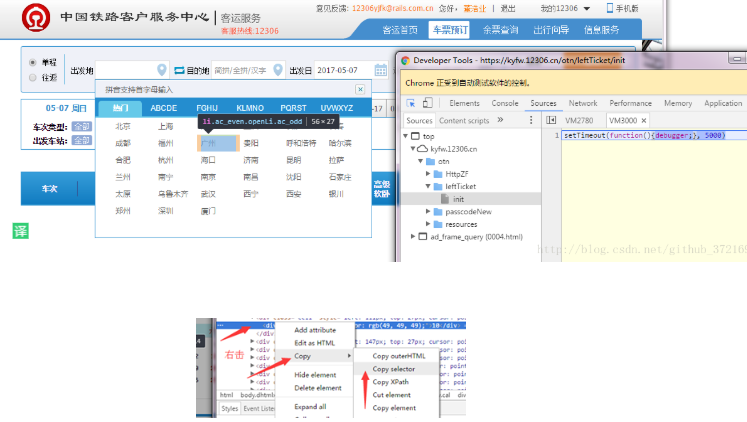Click Copy selector in context submenu
Screen dimensions: 747x422
pos(396,369)
